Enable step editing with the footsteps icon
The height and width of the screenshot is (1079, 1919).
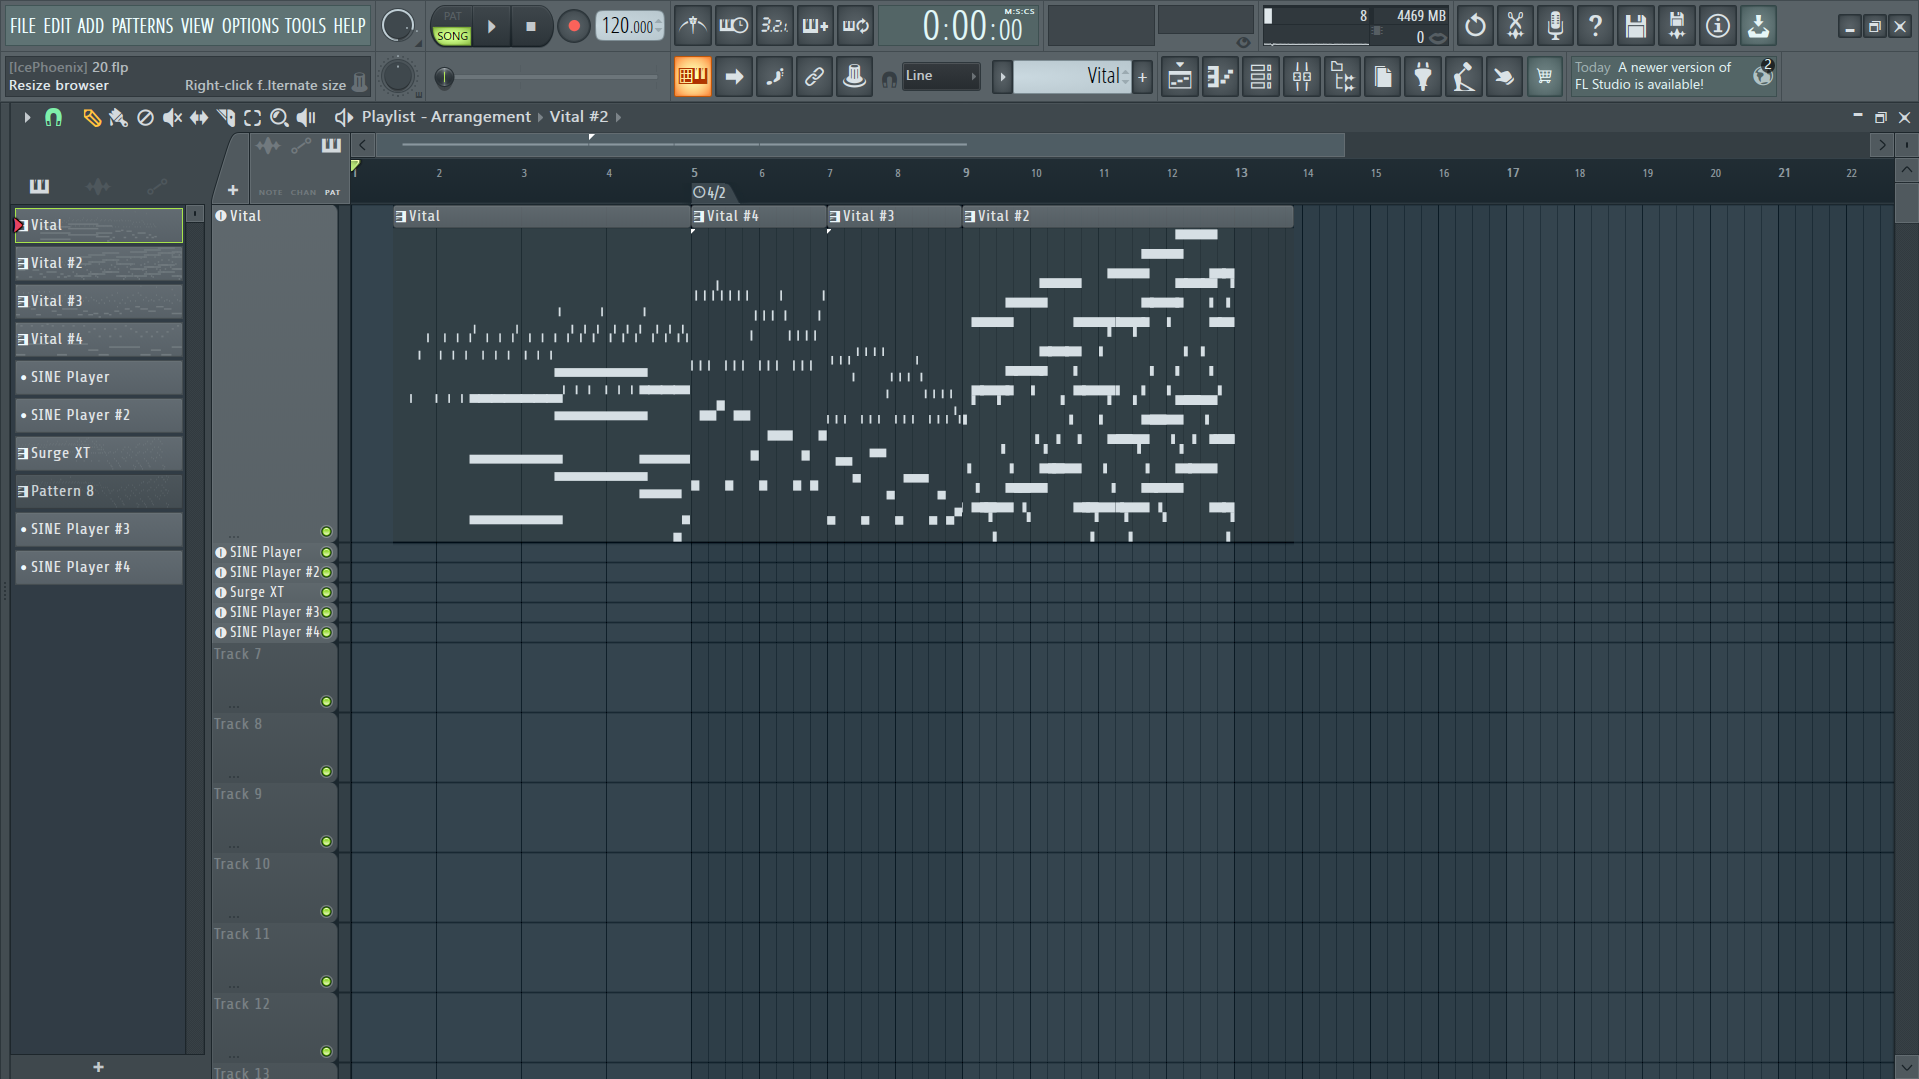point(775,77)
